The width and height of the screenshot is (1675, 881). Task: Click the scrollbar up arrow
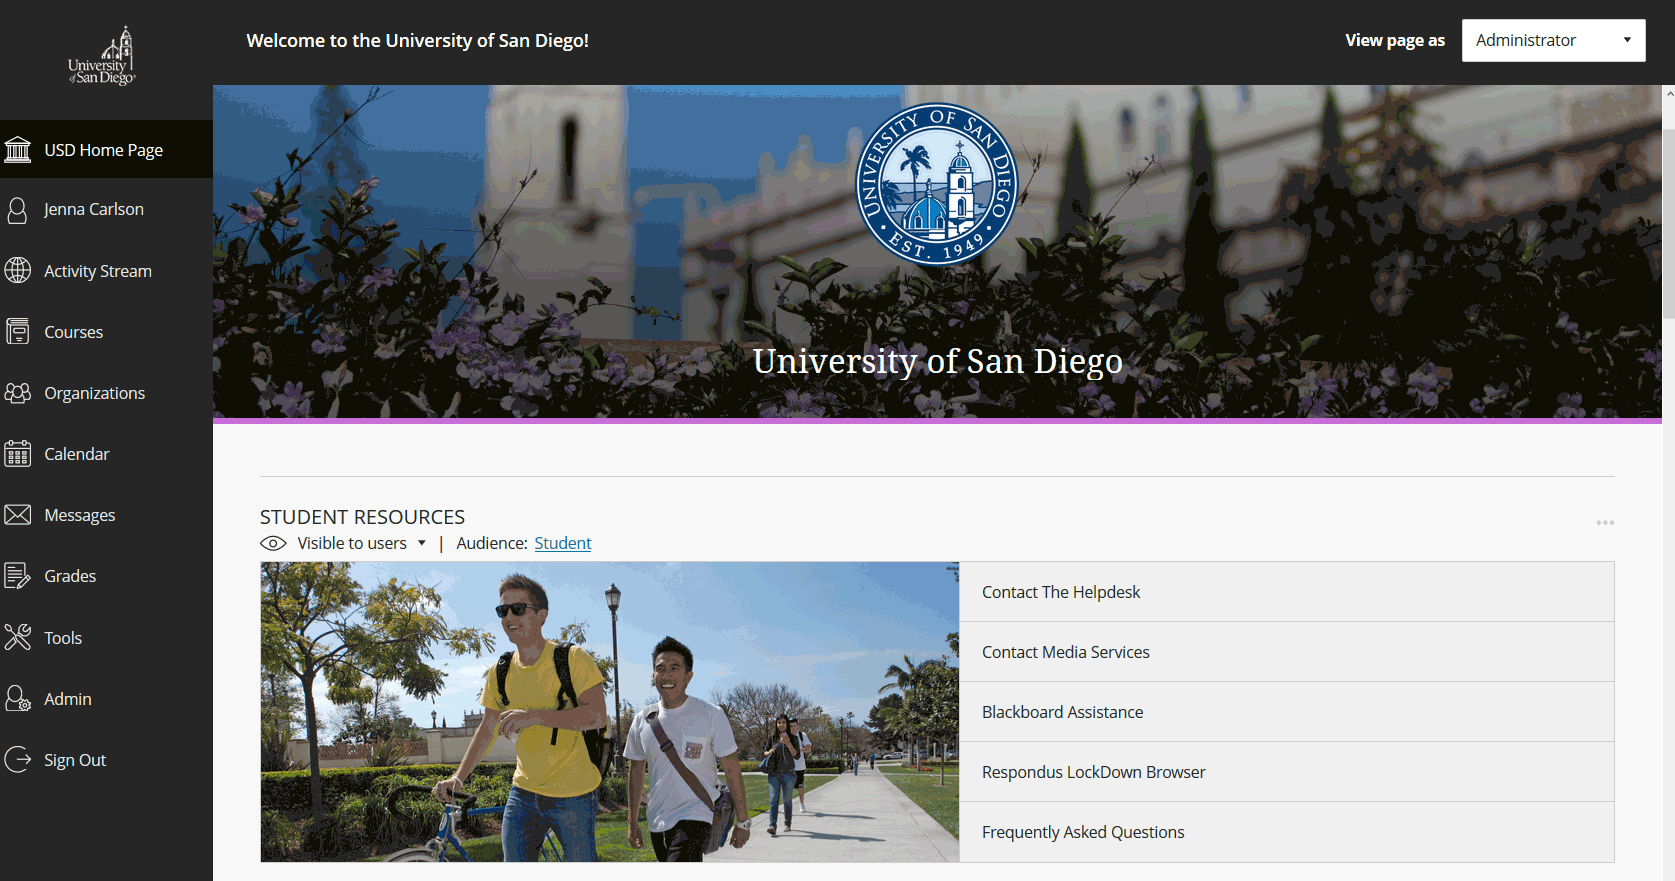tap(1668, 93)
